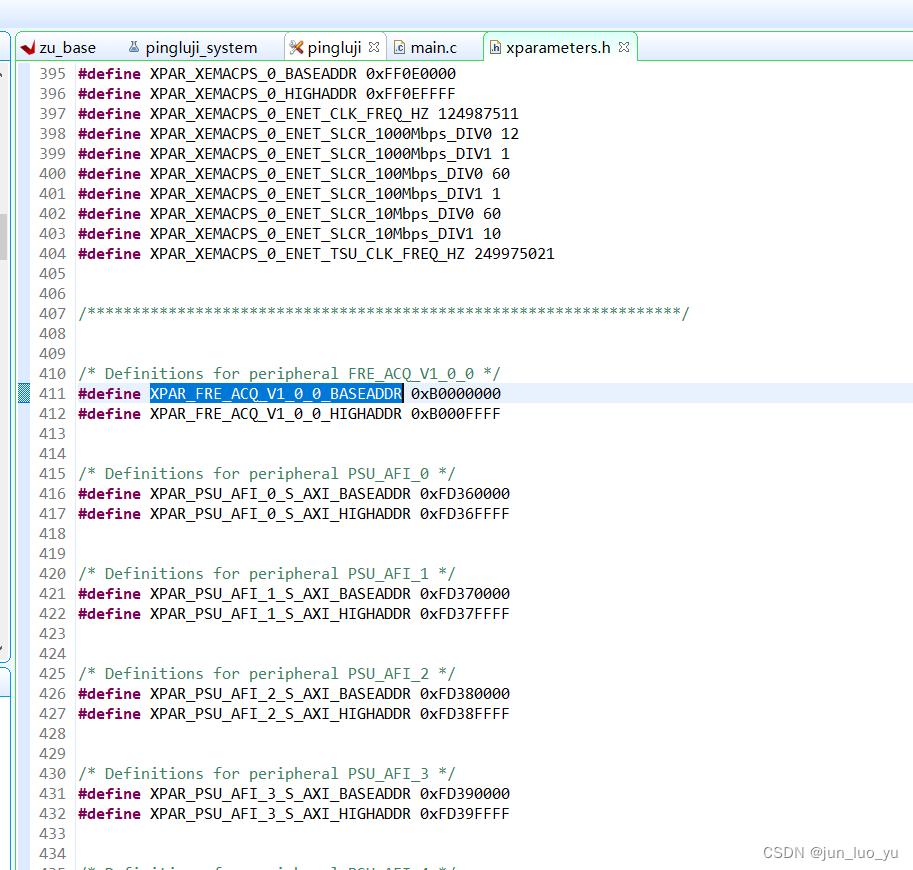The width and height of the screenshot is (913, 870).
Task: Click the flask icon on pingluji_system tab
Action: point(134,47)
